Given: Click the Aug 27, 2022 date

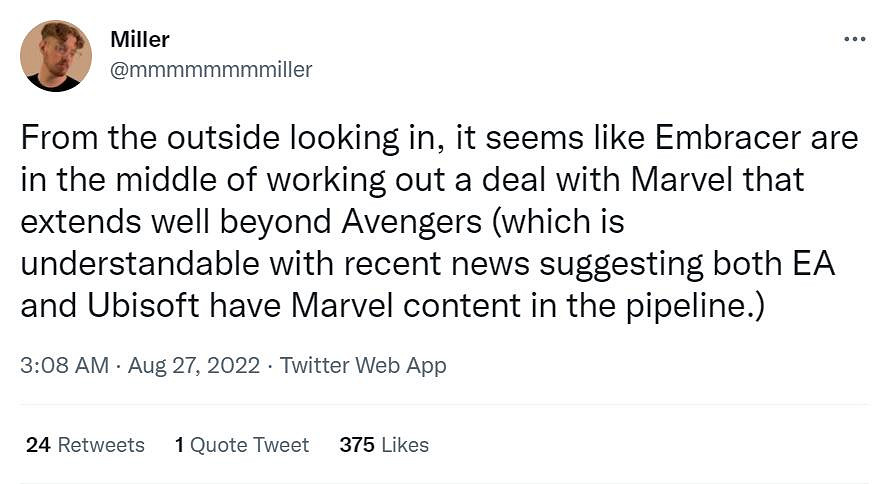Looking at the screenshot, I should point(194,365).
